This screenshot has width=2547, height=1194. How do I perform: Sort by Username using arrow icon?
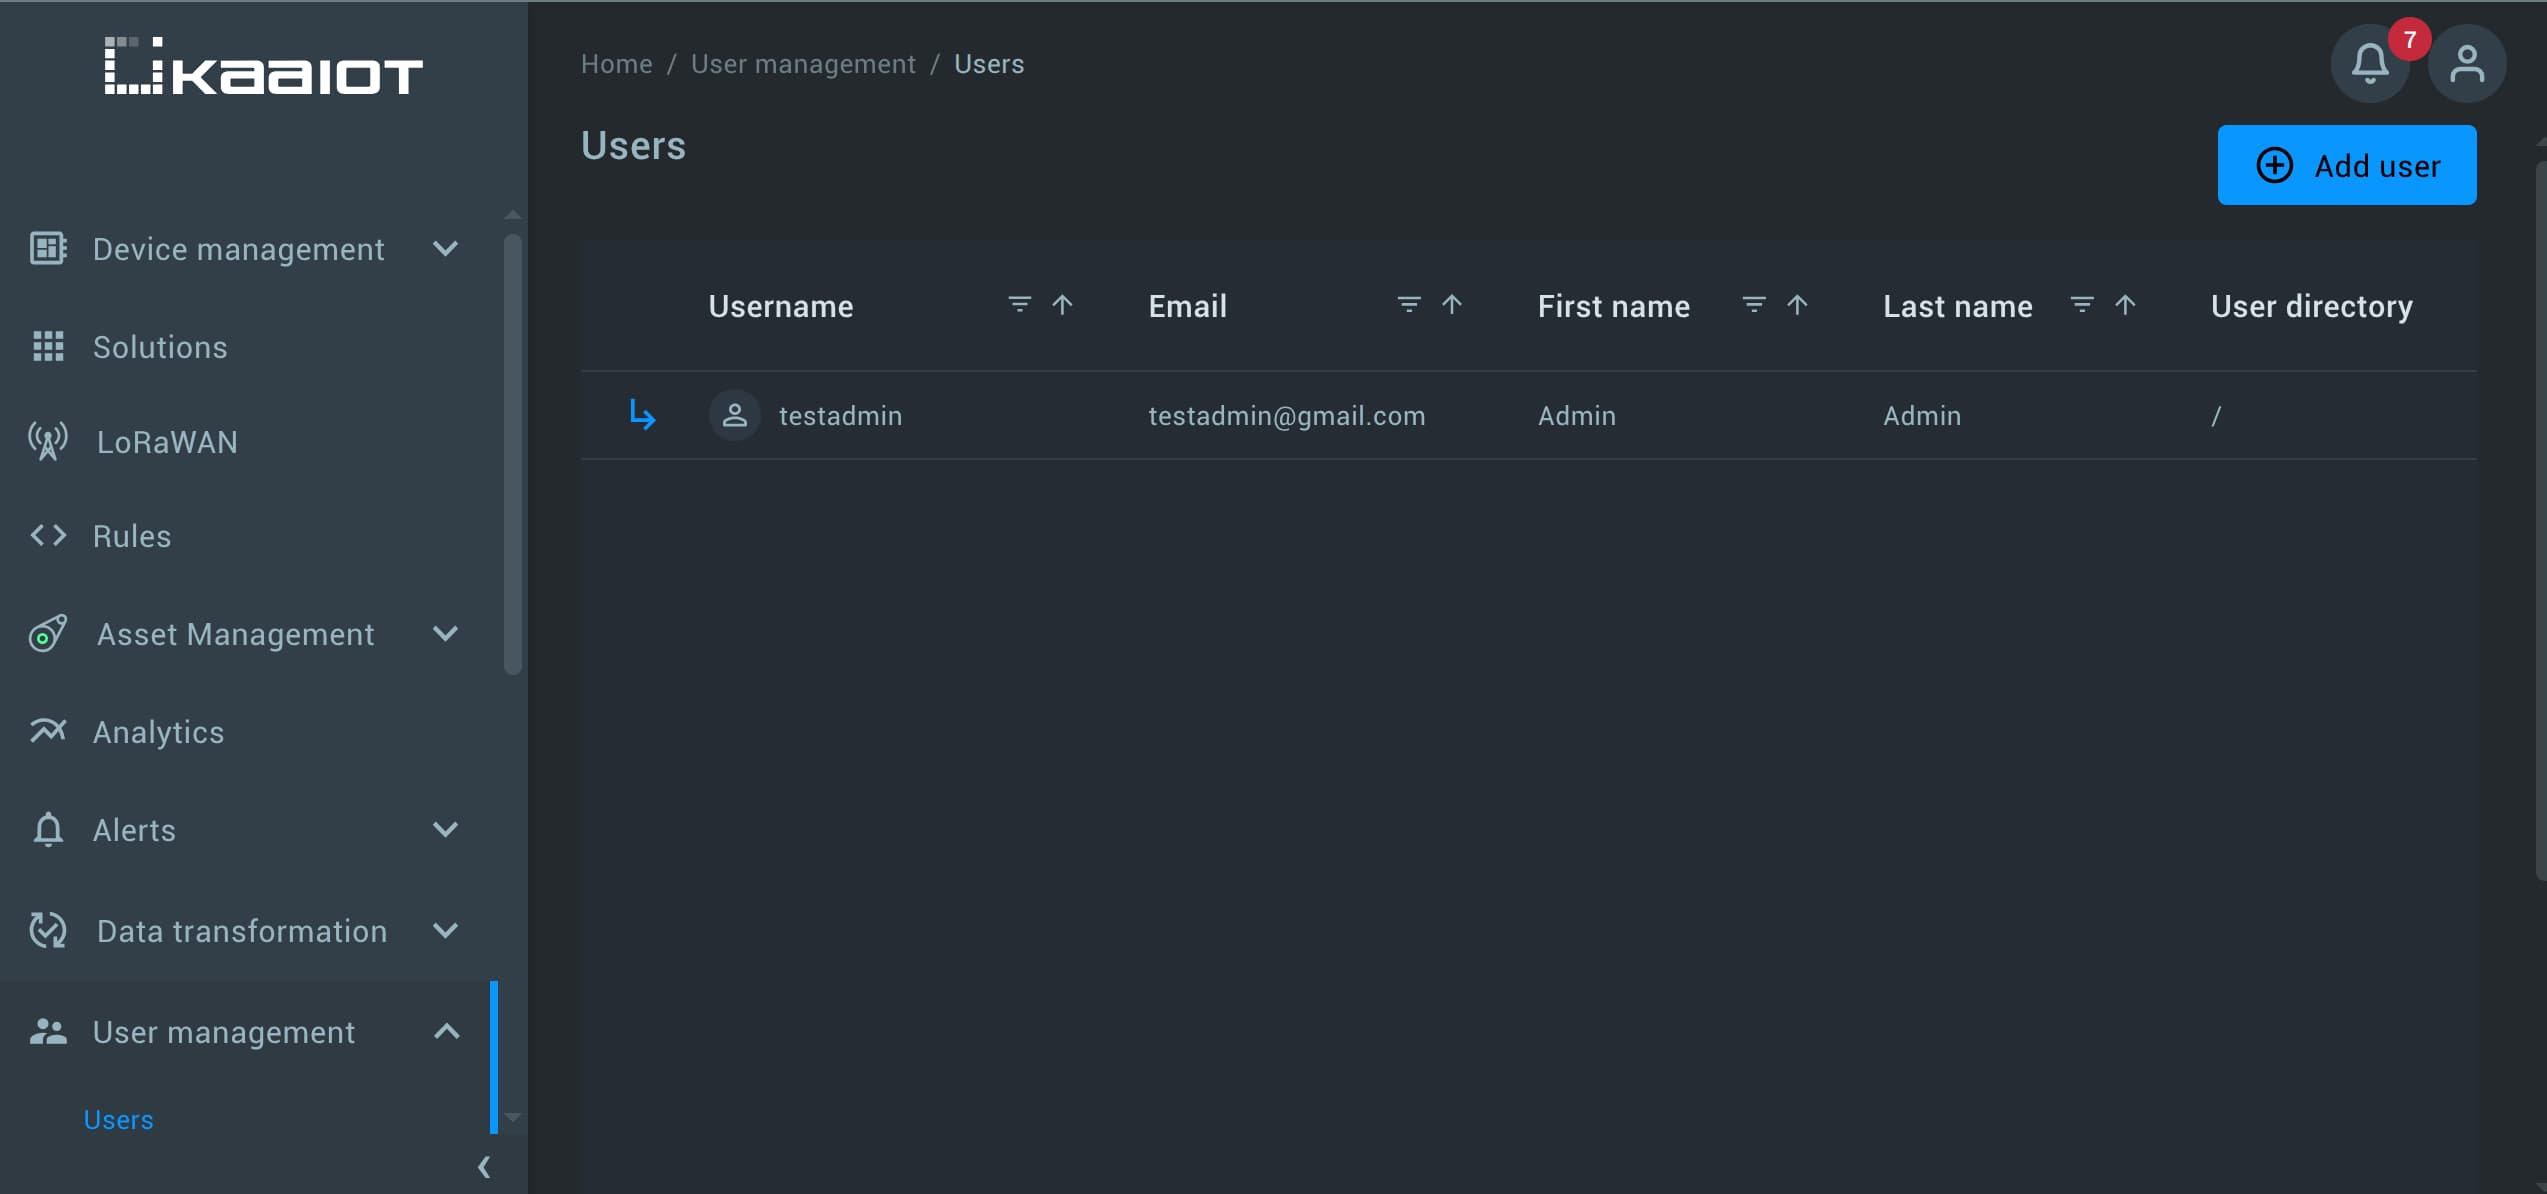click(x=1062, y=304)
